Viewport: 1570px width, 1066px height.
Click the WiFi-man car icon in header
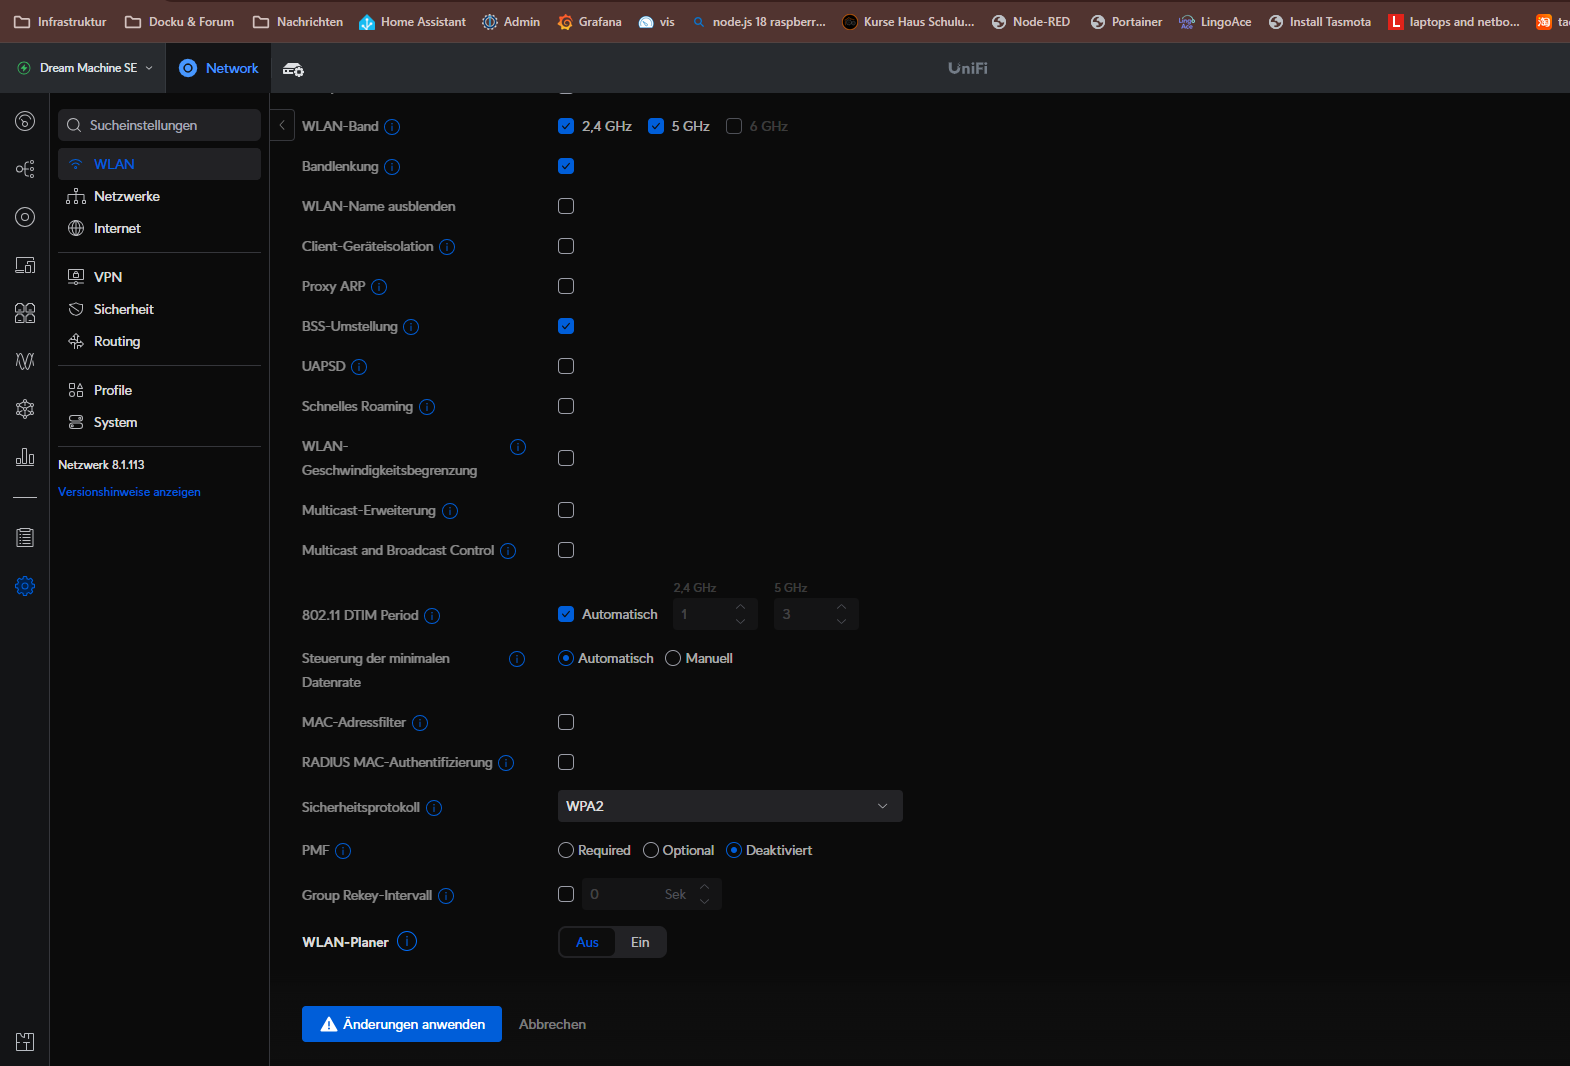pos(293,69)
